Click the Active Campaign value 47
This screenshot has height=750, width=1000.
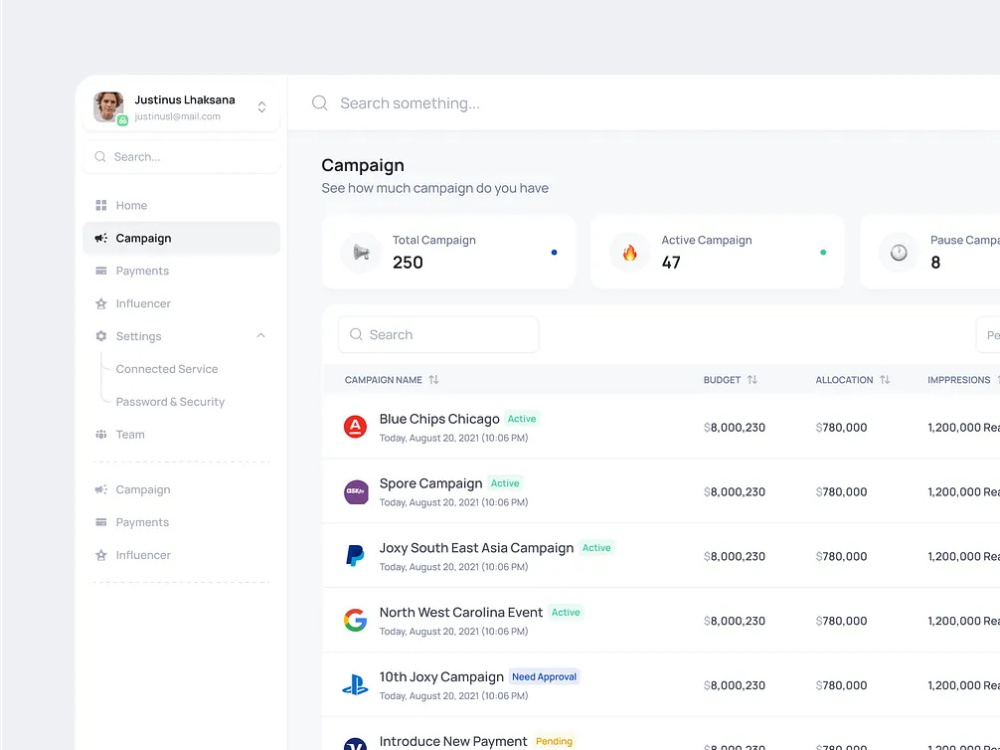[x=671, y=262]
